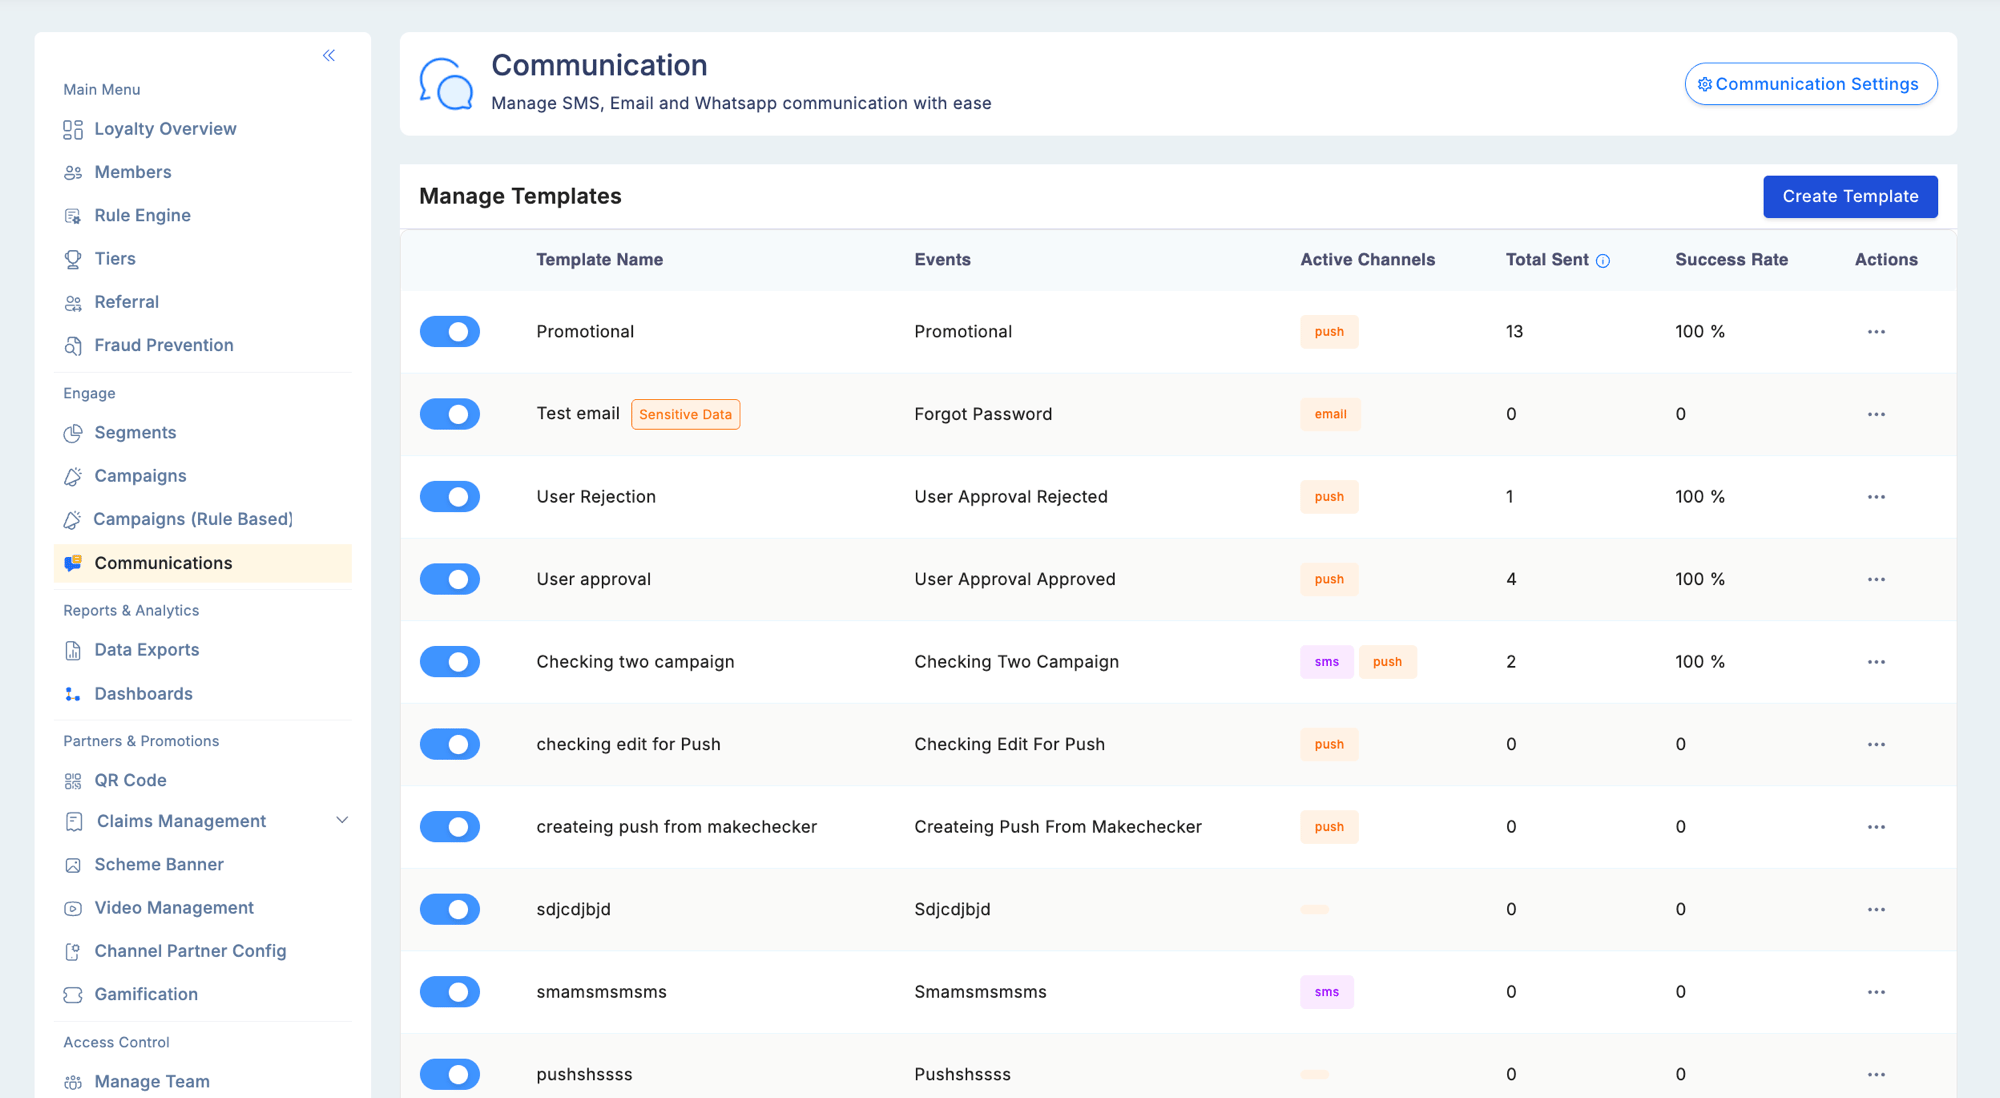Toggle off the Test email template
This screenshot has height=1098, width=2000.
pos(450,414)
